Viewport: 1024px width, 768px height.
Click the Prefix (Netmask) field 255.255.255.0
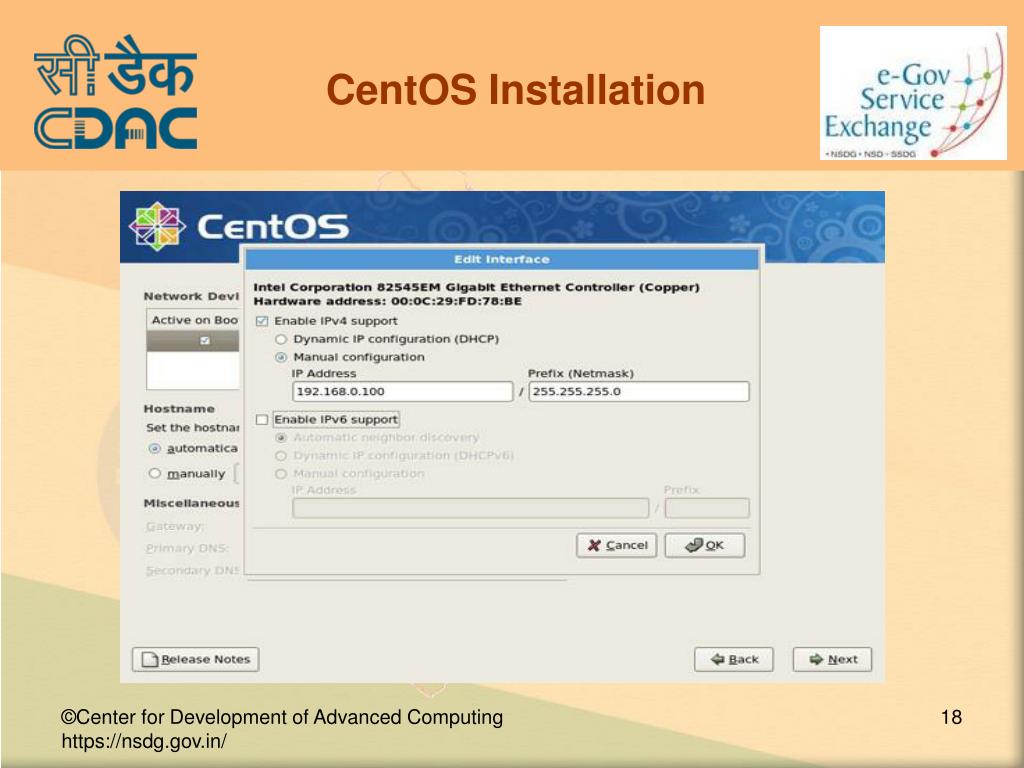click(639, 391)
